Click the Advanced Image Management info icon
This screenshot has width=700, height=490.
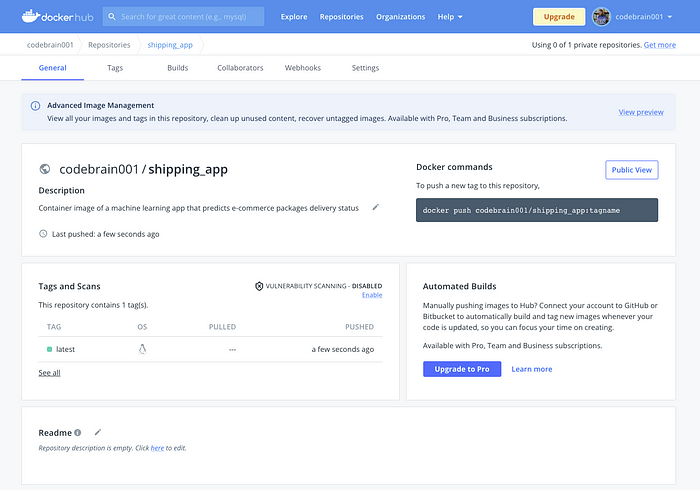point(35,106)
